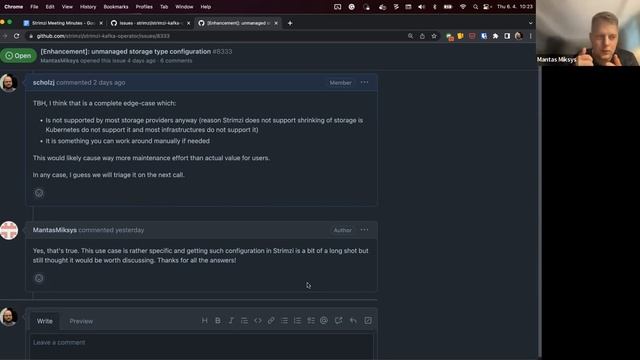640x360 pixels.
Task: Open the options menu on MantasMiksys's comment
Action: [x=364, y=230]
